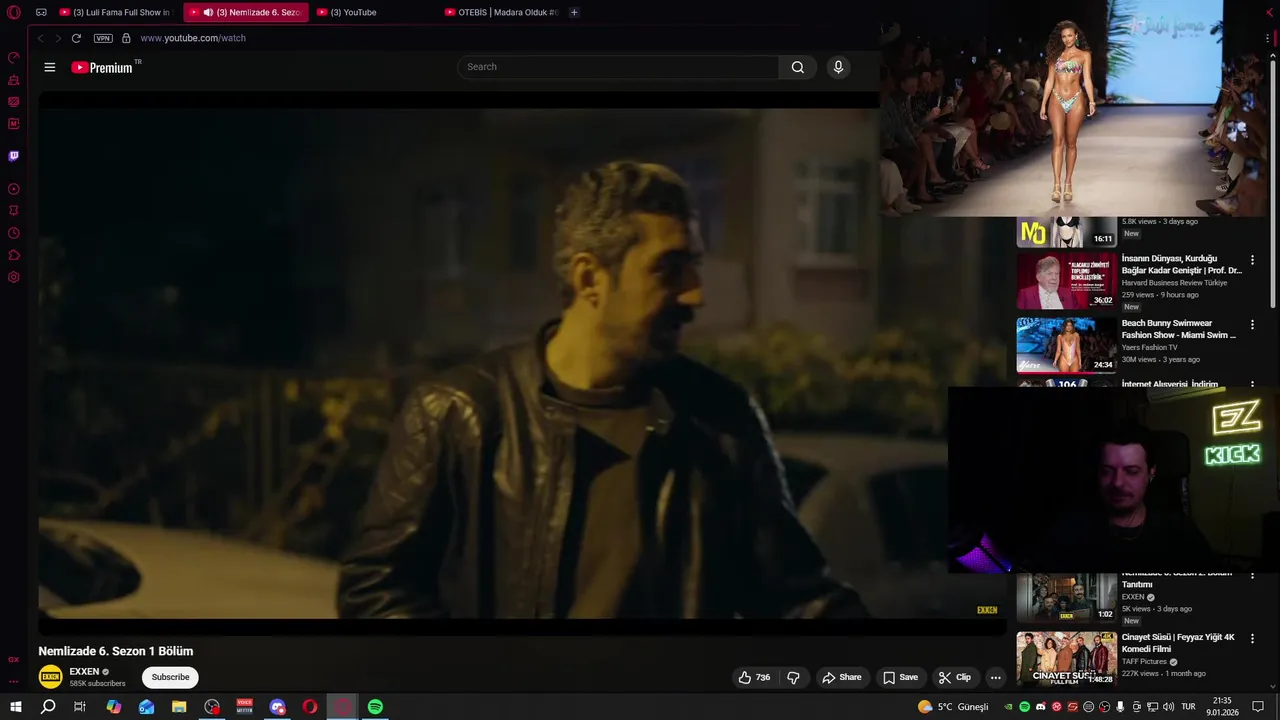Viewport: 1280px width, 720px height.
Task: Open Nemlizade Bölüm Tanıtımı 1:02 thumbnail
Action: 1066,597
